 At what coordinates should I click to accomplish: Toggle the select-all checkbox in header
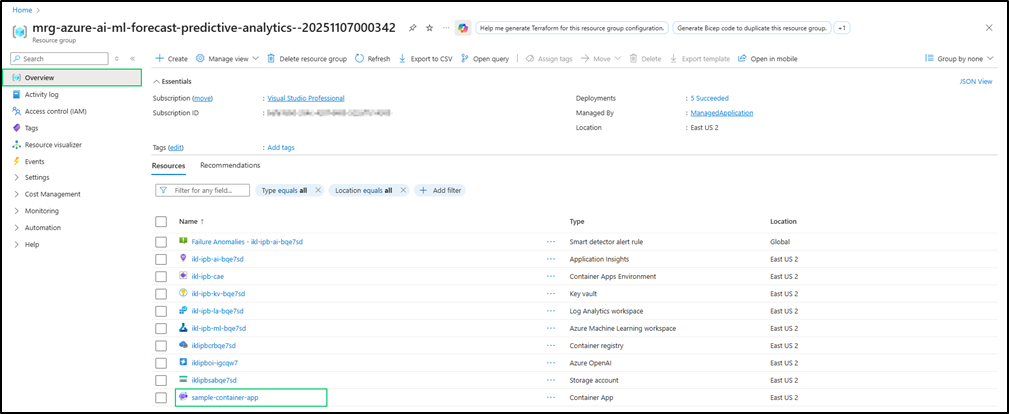tap(161, 221)
